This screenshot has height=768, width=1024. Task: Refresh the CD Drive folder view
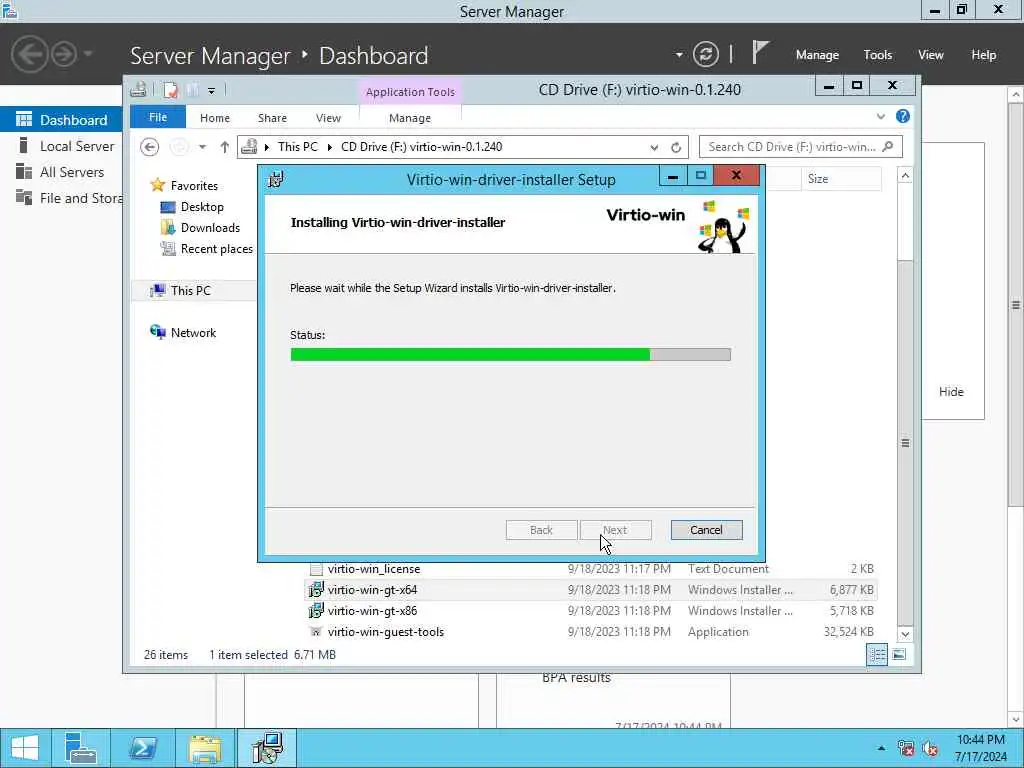coord(676,148)
